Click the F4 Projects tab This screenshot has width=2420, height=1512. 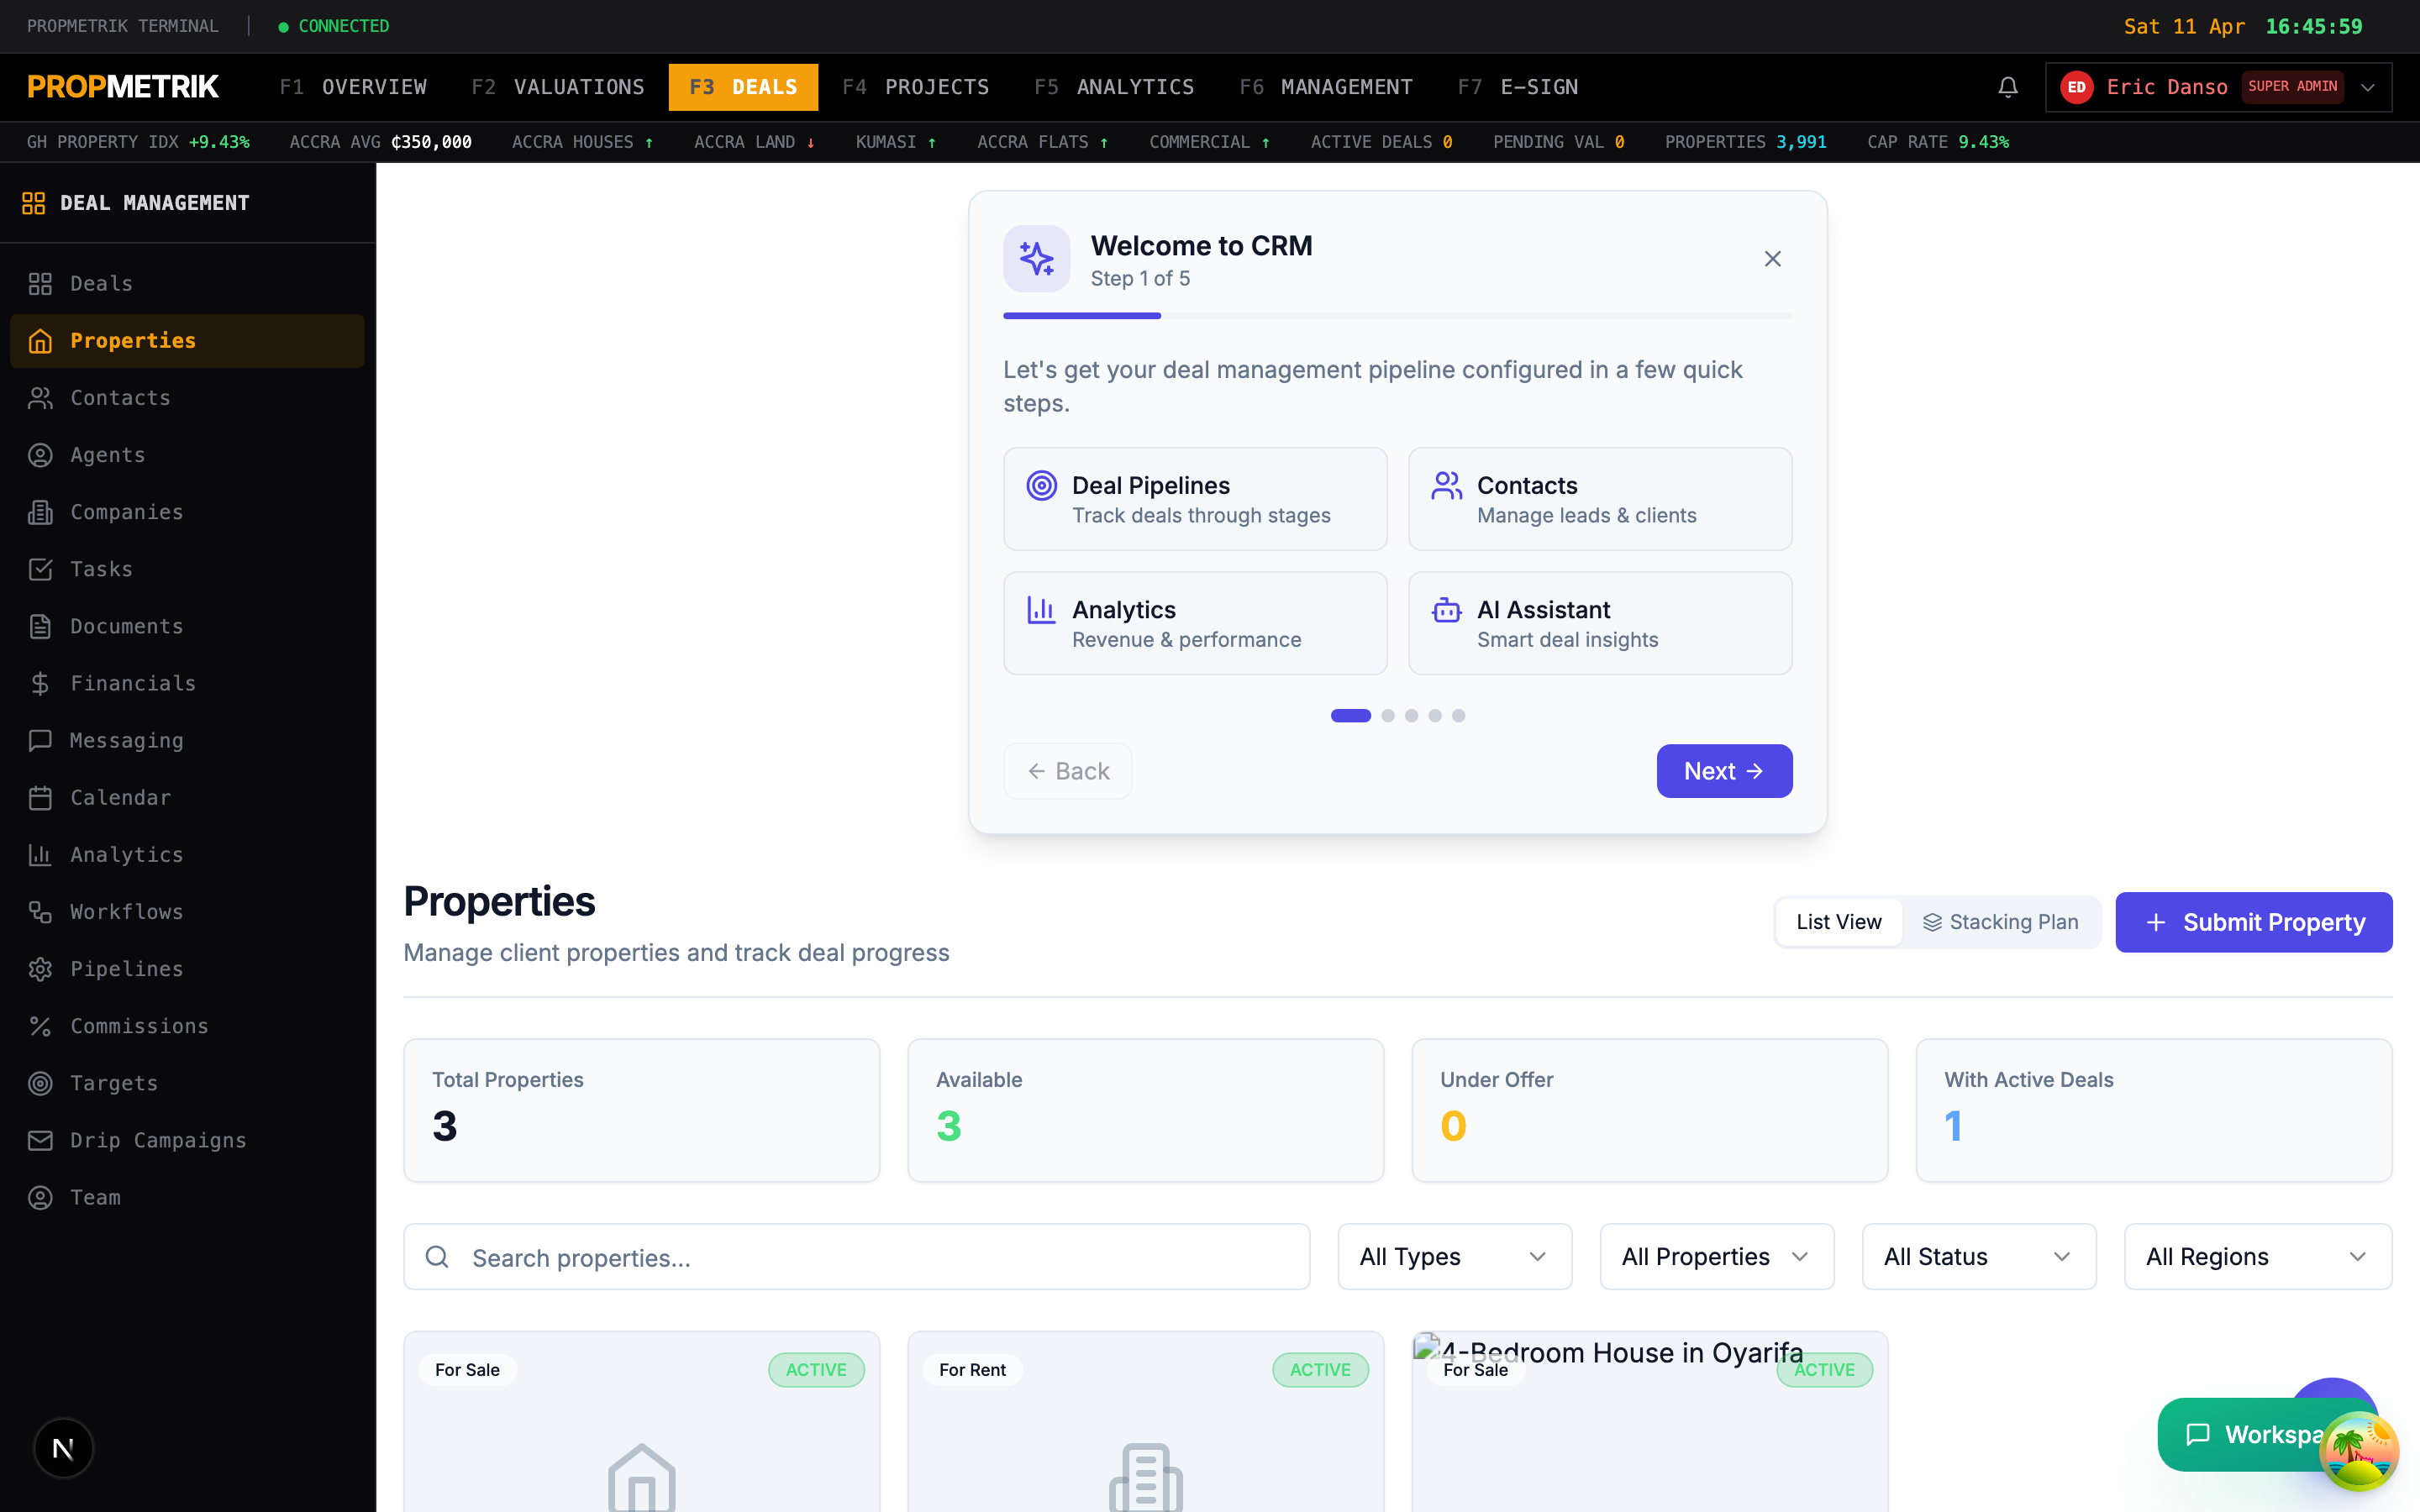tap(915, 87)
